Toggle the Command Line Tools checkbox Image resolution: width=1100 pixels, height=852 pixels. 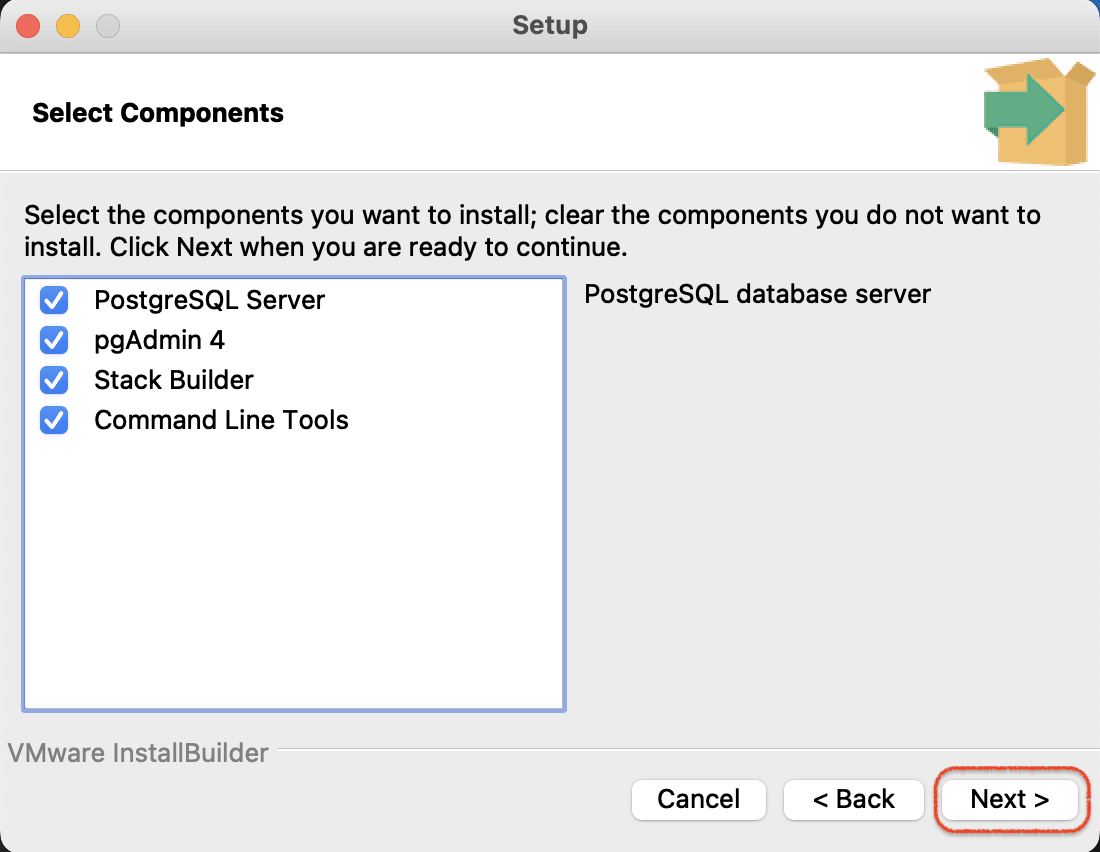54,420
